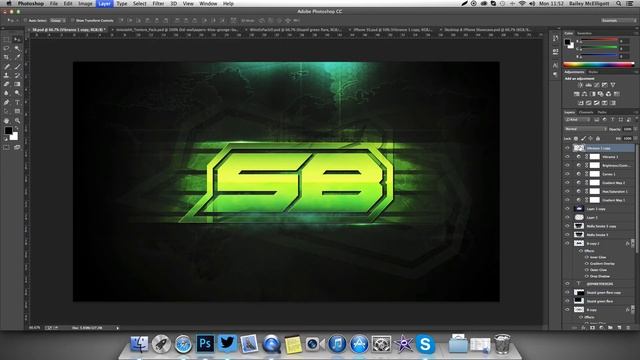Open status bar document info arrow
640x360 pixels.
(118, 328)
